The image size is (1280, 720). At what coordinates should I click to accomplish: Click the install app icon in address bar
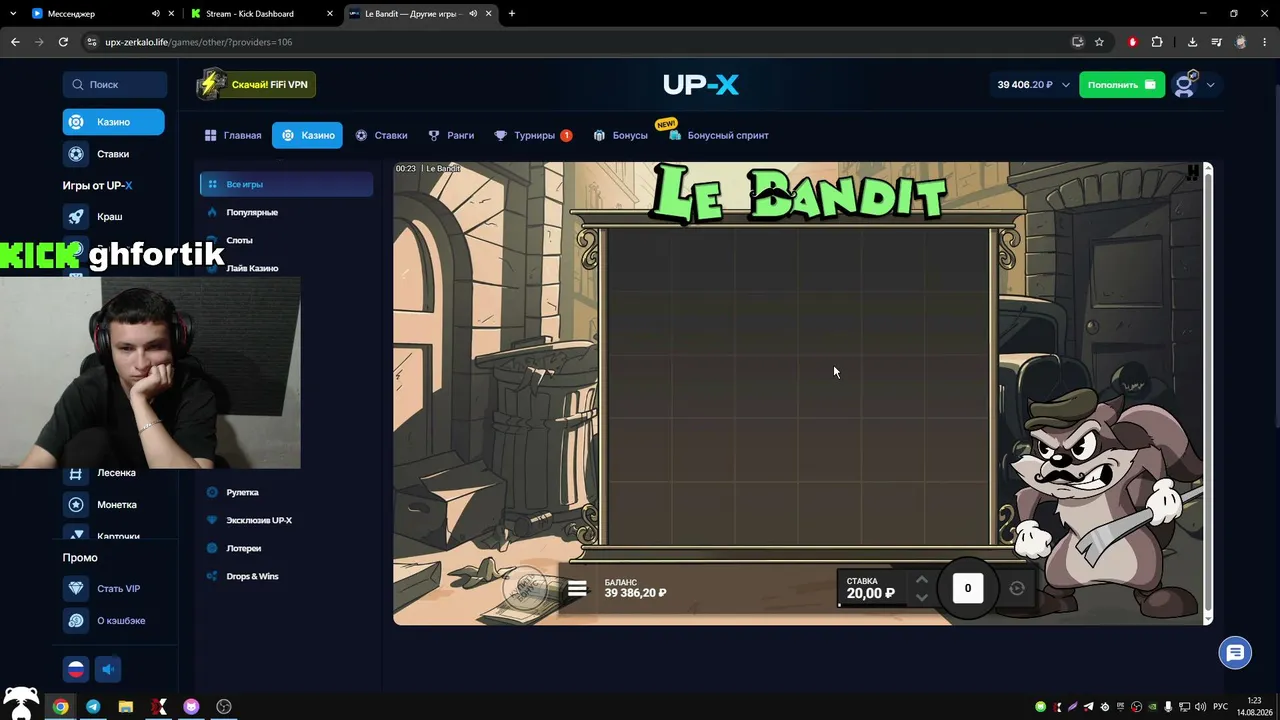coord(1077,42)
